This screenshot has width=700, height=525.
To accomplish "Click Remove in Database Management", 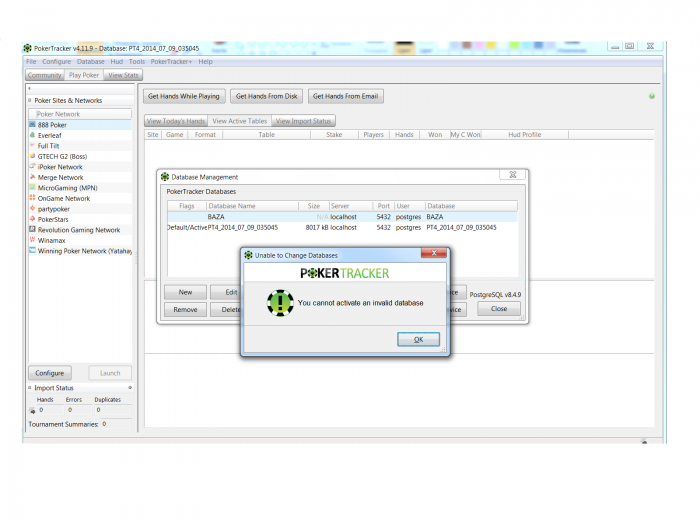I will tap(185, 309).
